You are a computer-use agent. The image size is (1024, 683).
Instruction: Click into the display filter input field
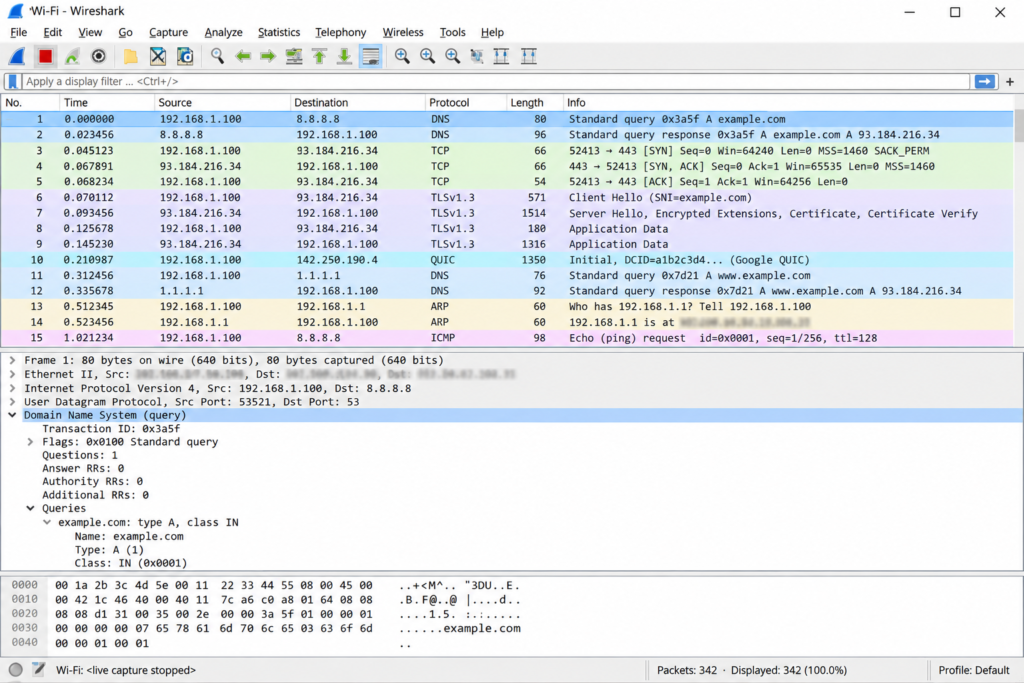coord(496,82)
